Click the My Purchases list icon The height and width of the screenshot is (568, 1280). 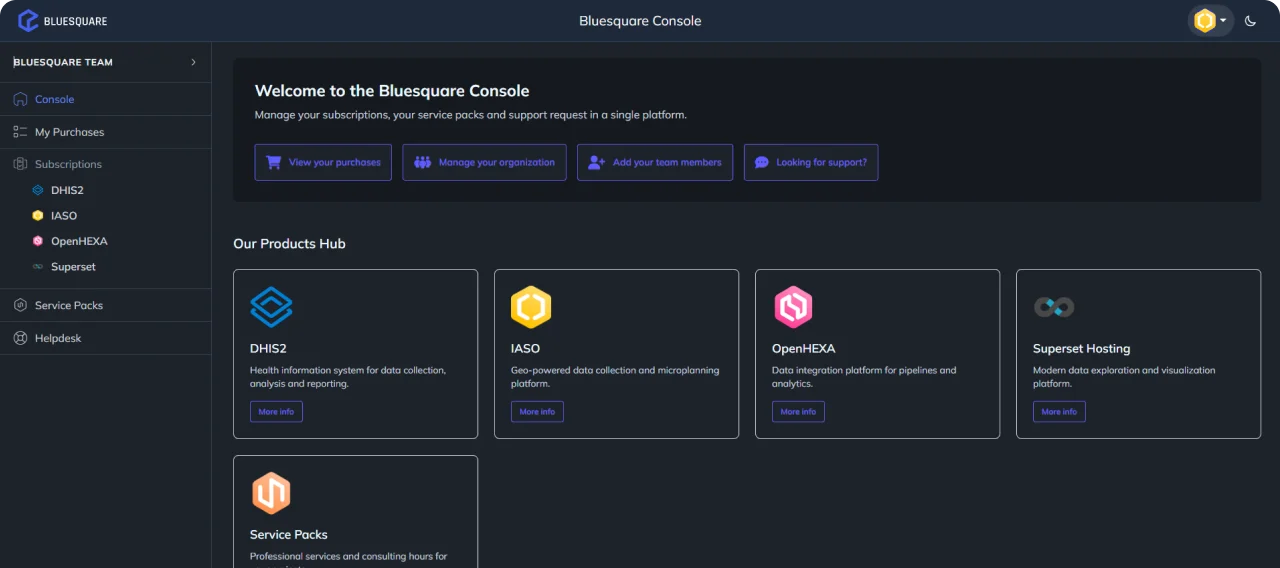coord(20,132)
